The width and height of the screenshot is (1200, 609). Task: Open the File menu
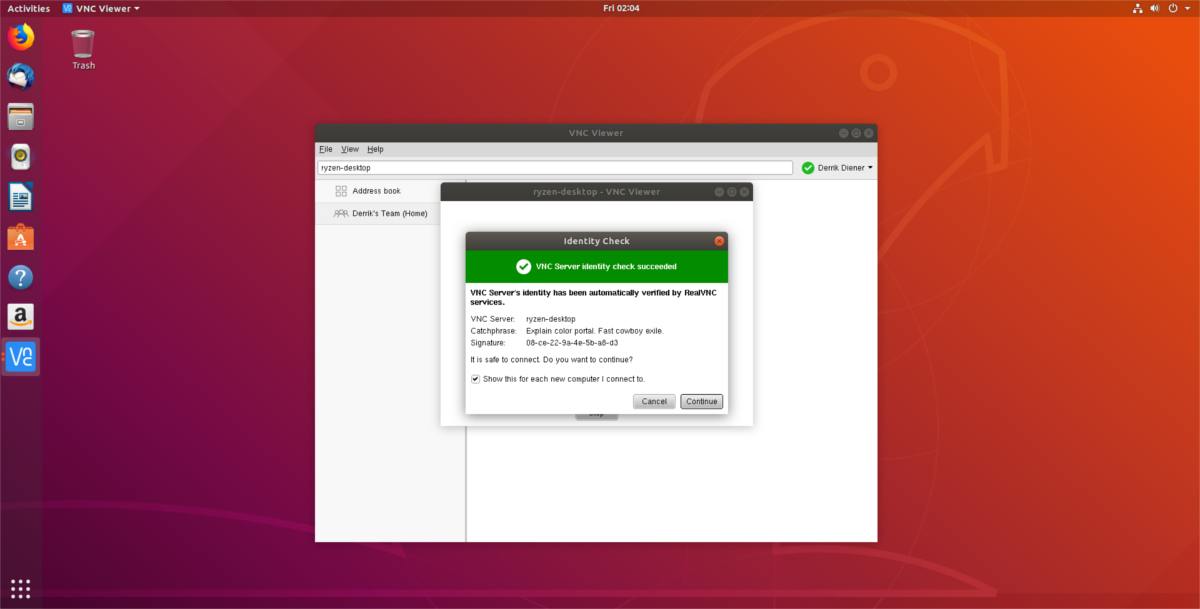(x=326, y=149)
